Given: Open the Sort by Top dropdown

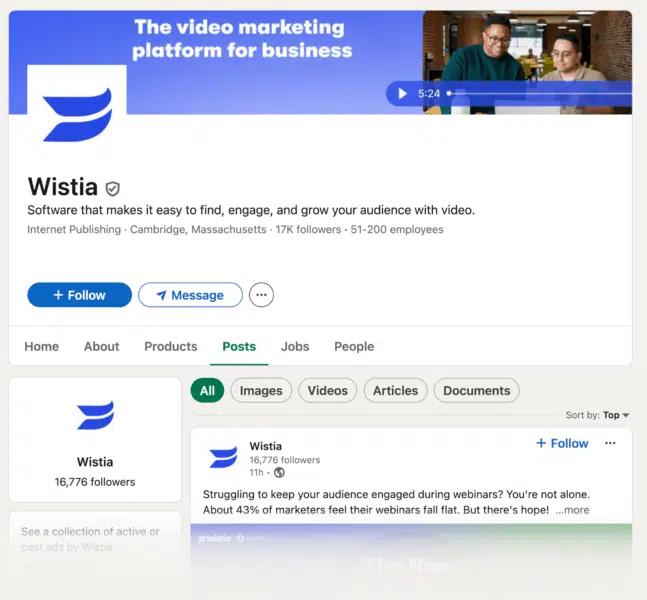Looking at the screenshot, I should 616,415.
